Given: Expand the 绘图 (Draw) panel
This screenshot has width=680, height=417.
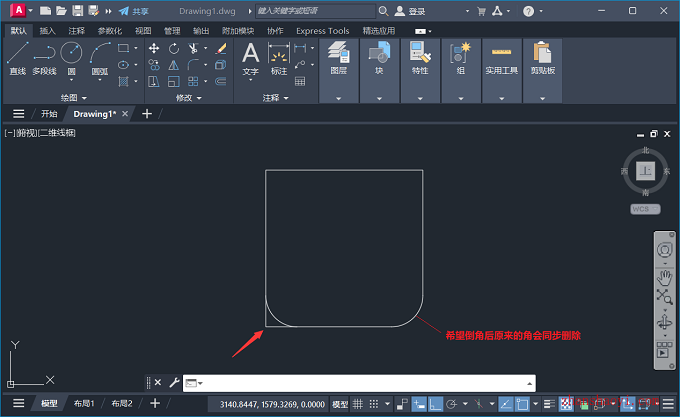Looking at the screenshot, I should [x=74, y=98].
